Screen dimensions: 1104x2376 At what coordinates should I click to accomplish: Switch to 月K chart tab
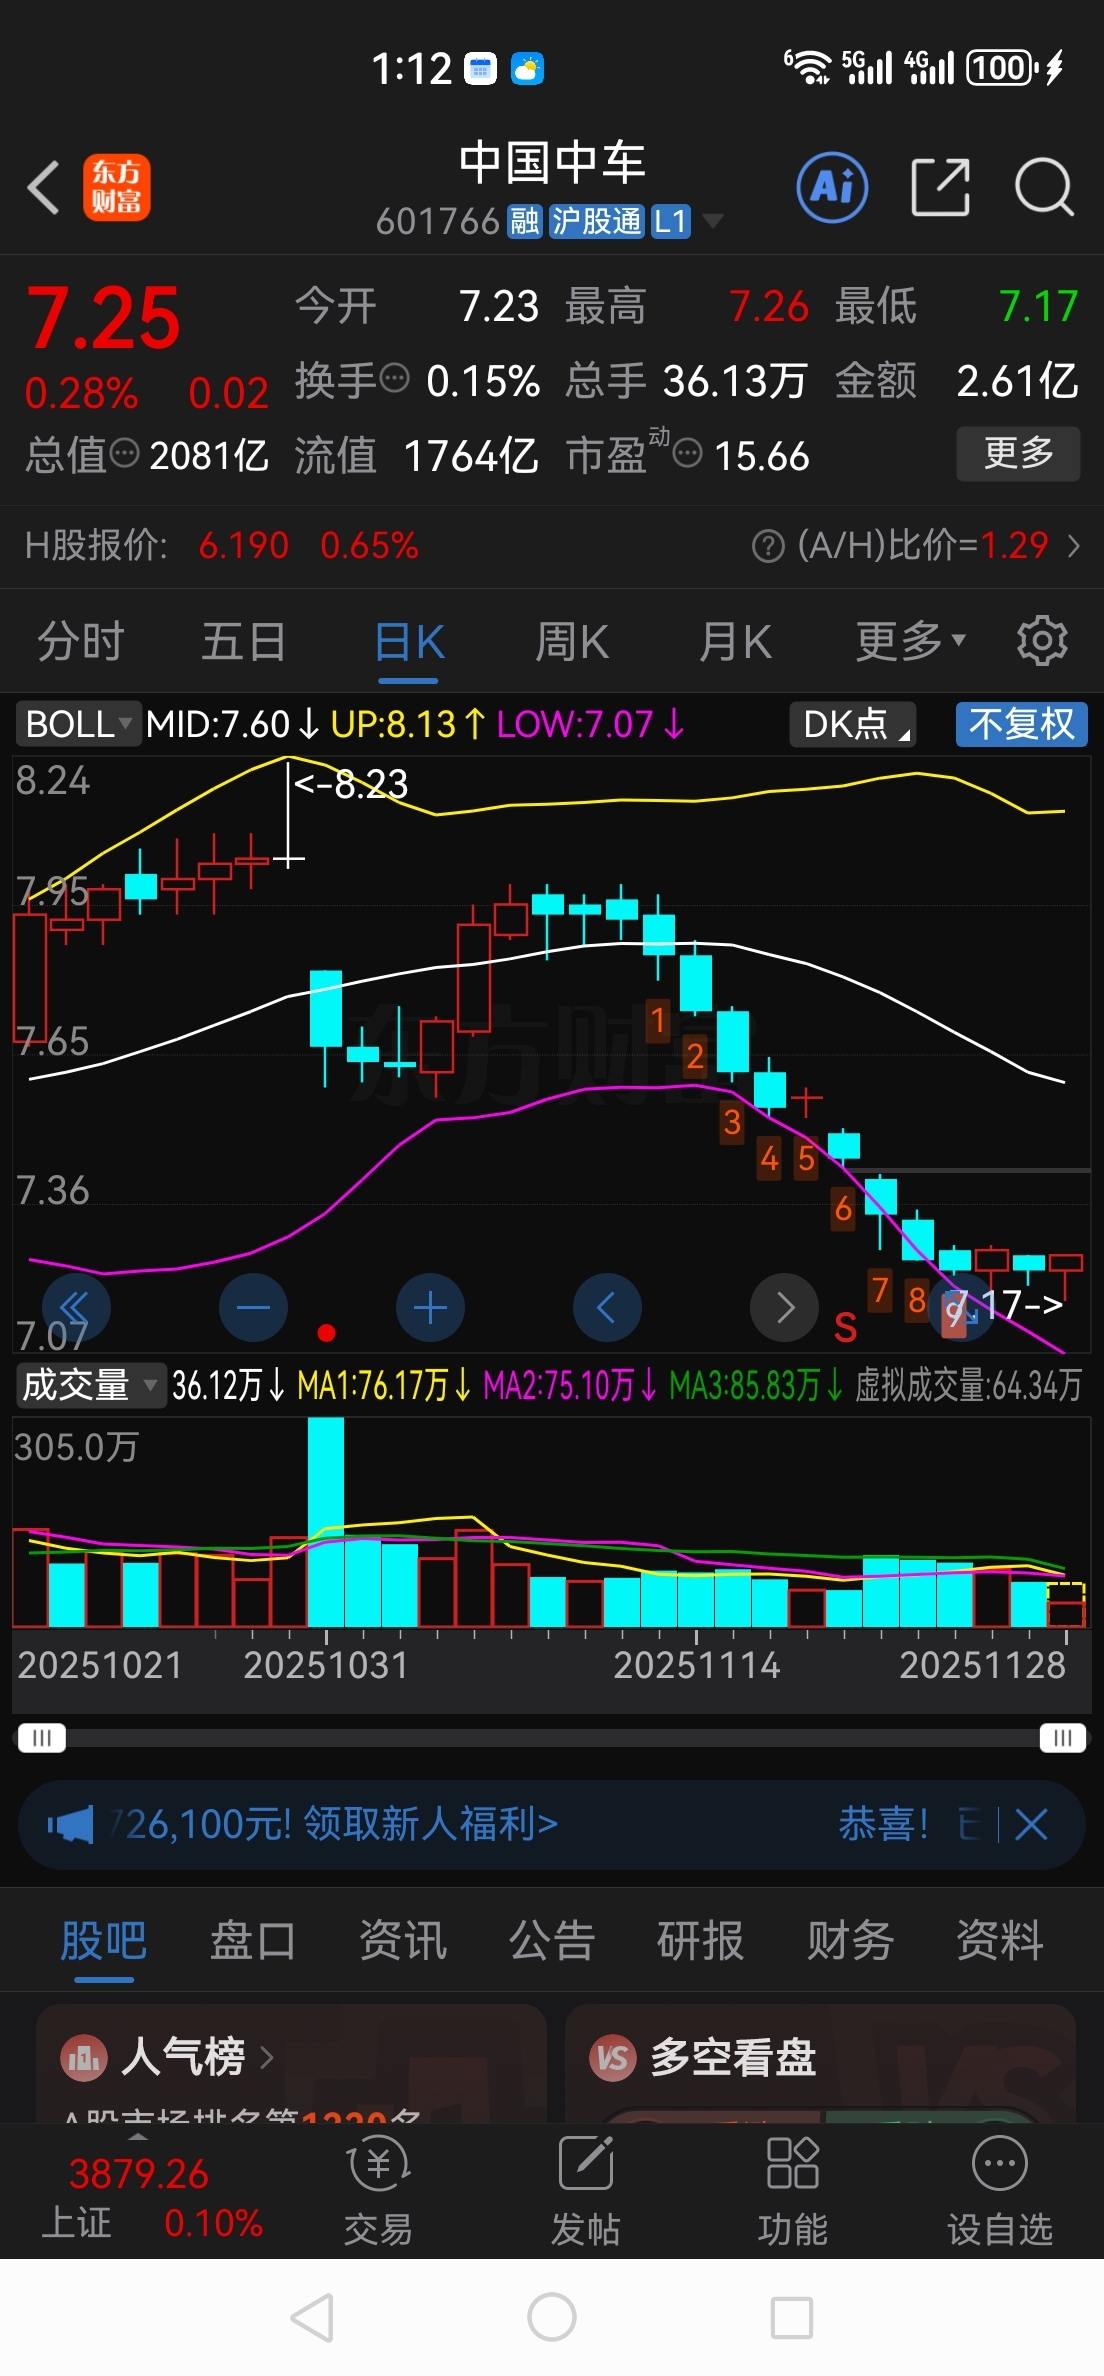[x=735, y=641]
